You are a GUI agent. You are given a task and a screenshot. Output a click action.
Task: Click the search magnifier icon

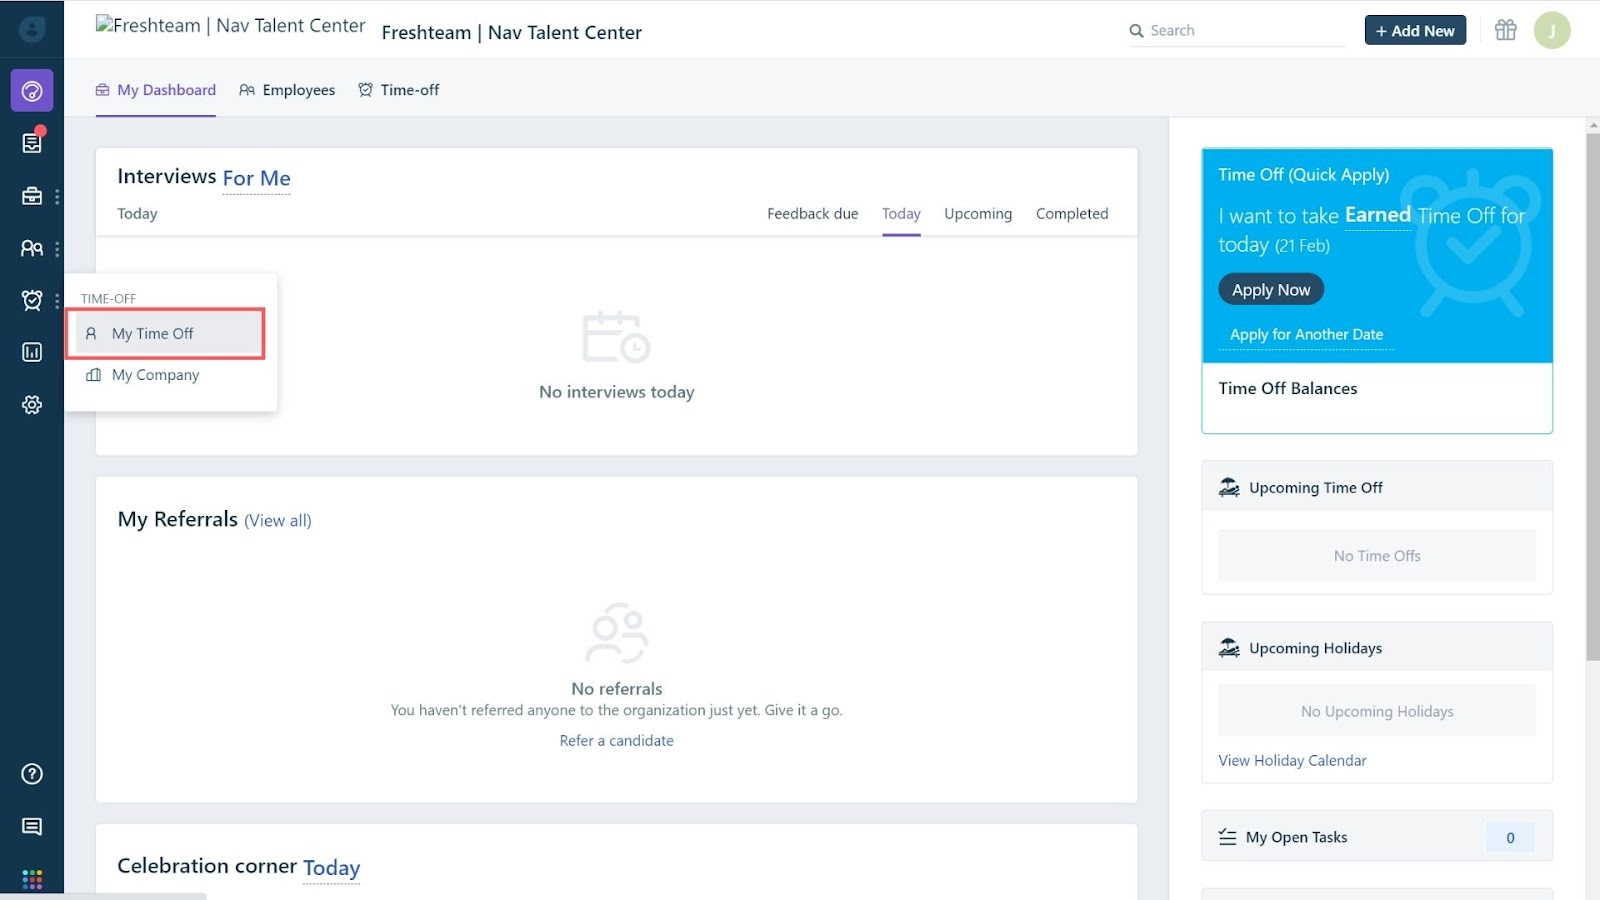point(1136,31)
